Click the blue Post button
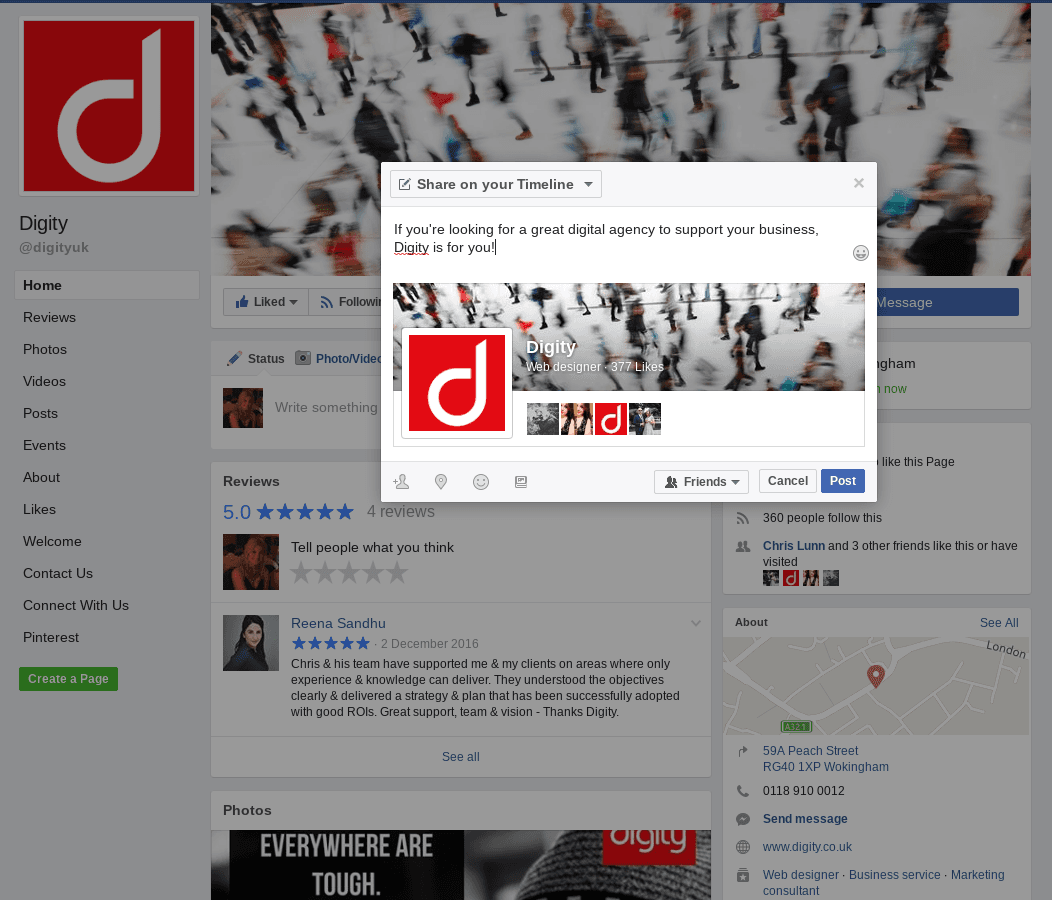This screenshot has height=900, width=1052. click(x=843, y=481)
